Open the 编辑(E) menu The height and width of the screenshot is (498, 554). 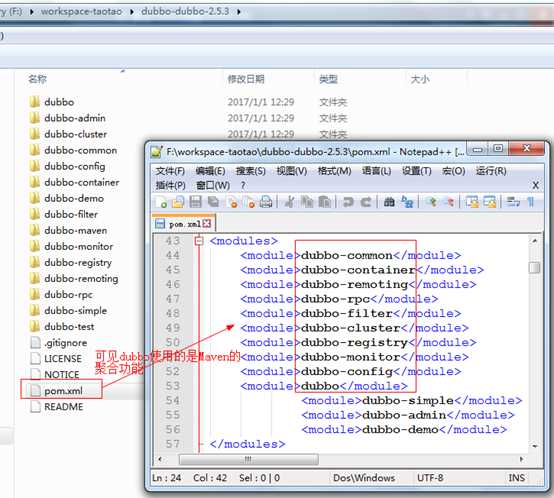(x=210, y=171)
